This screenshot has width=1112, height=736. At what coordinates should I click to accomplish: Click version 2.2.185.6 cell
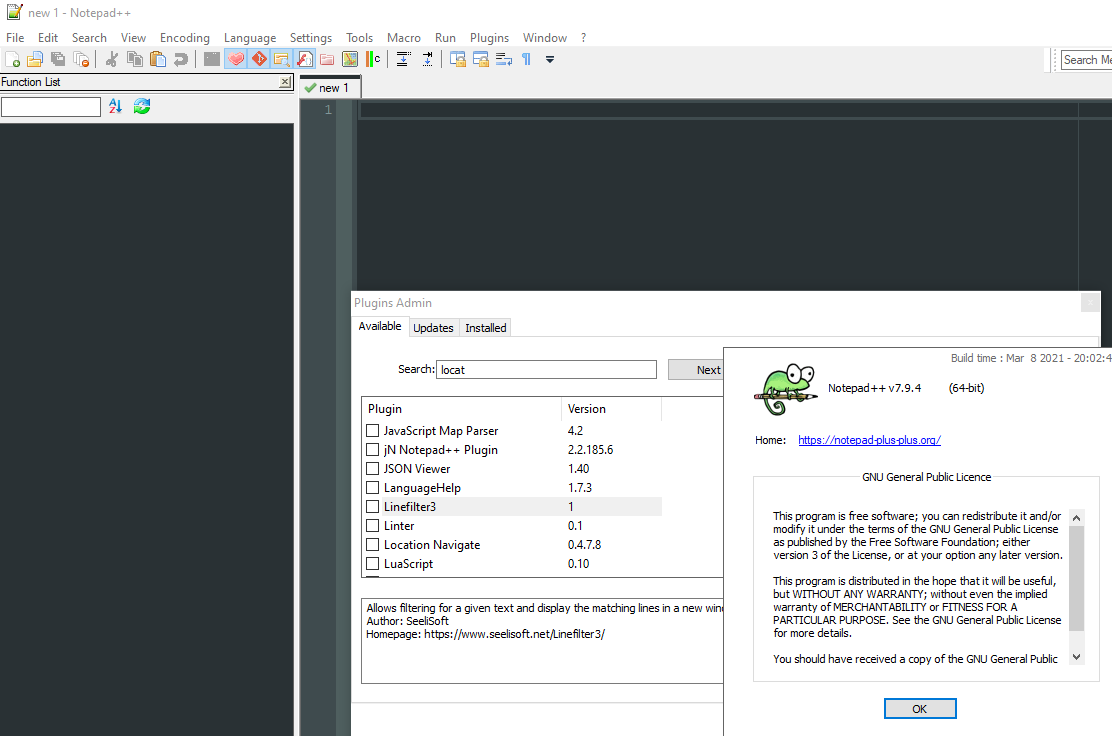(591, 450)
